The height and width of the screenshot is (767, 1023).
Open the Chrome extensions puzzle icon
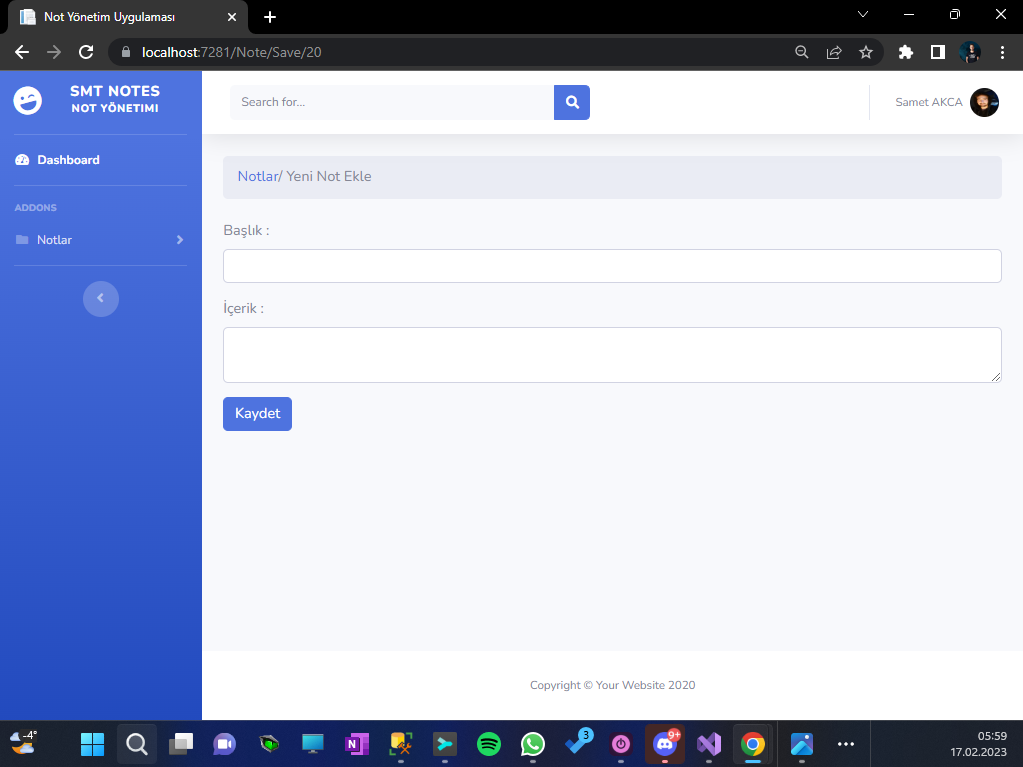click(x=906, y=52)
